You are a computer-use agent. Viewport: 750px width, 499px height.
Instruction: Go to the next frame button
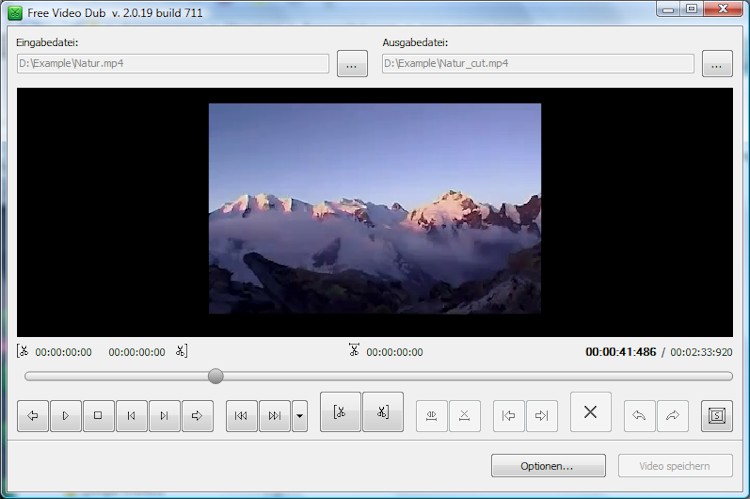165,416
